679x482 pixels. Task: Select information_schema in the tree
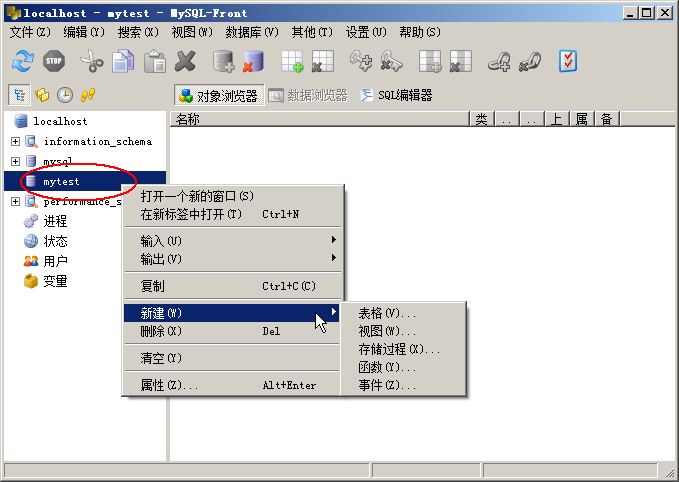[98, 142]
